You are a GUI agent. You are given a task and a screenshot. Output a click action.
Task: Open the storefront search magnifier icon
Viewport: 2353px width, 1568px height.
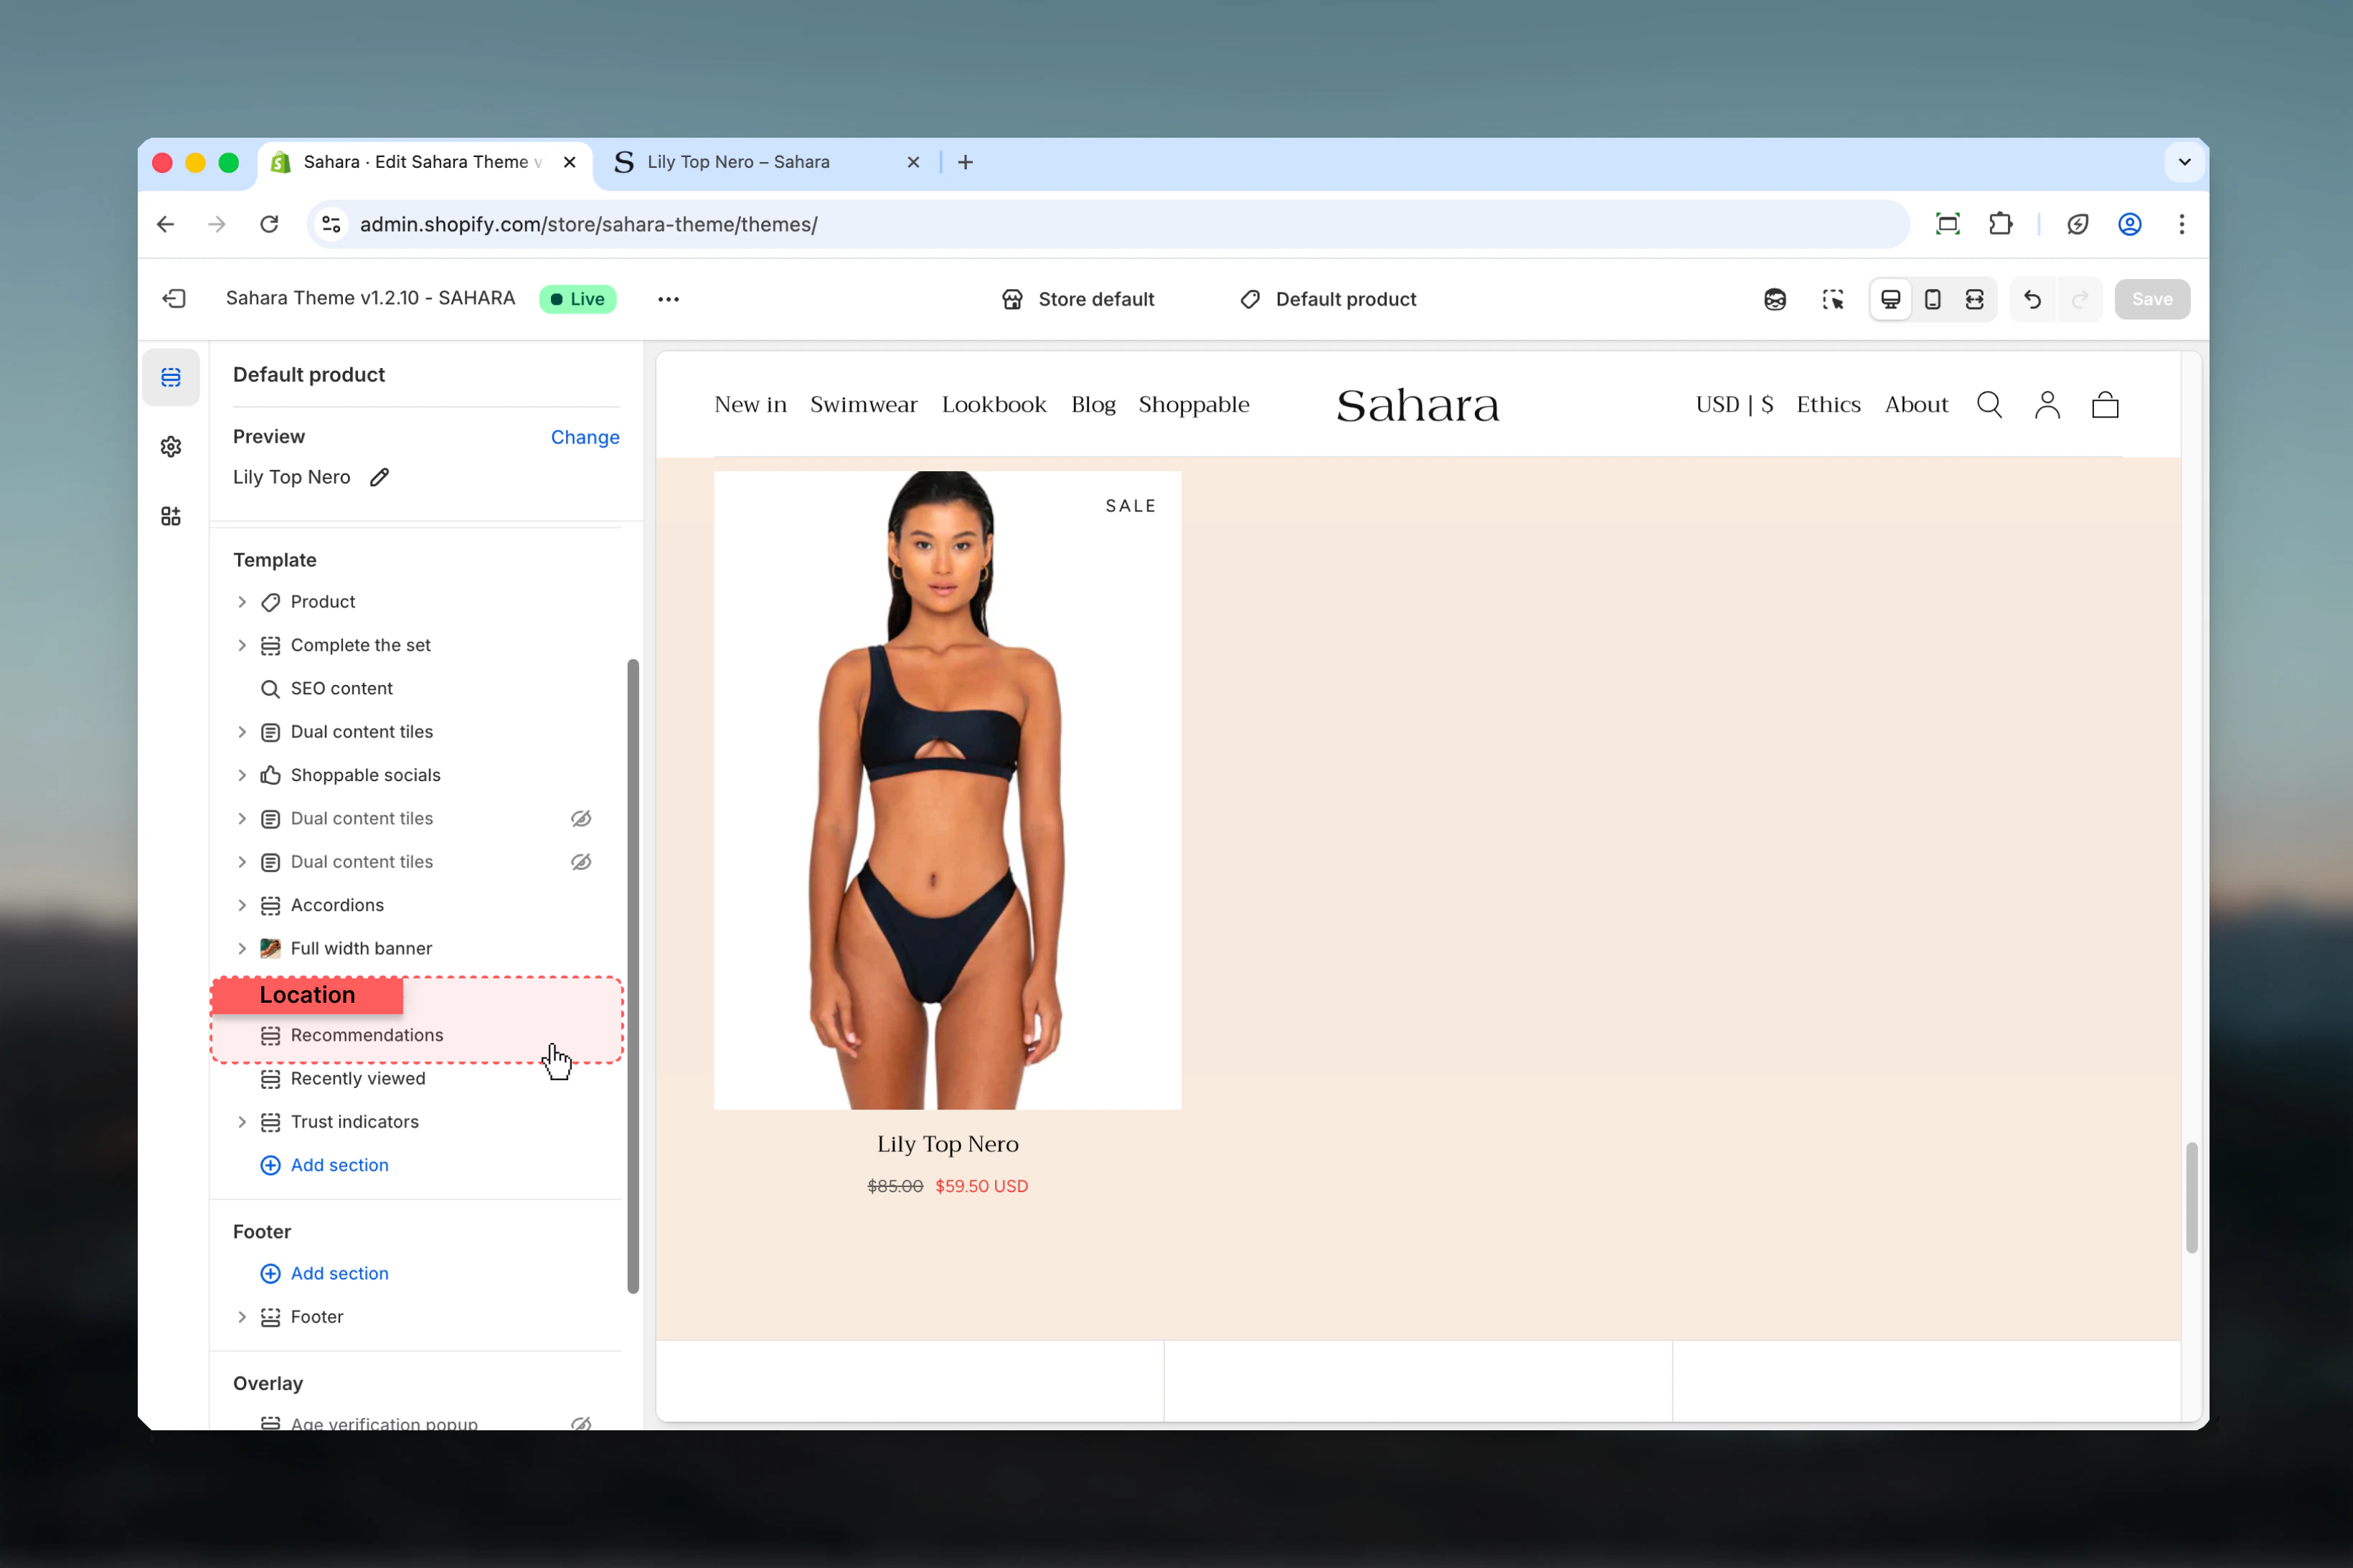[1989, 405]
